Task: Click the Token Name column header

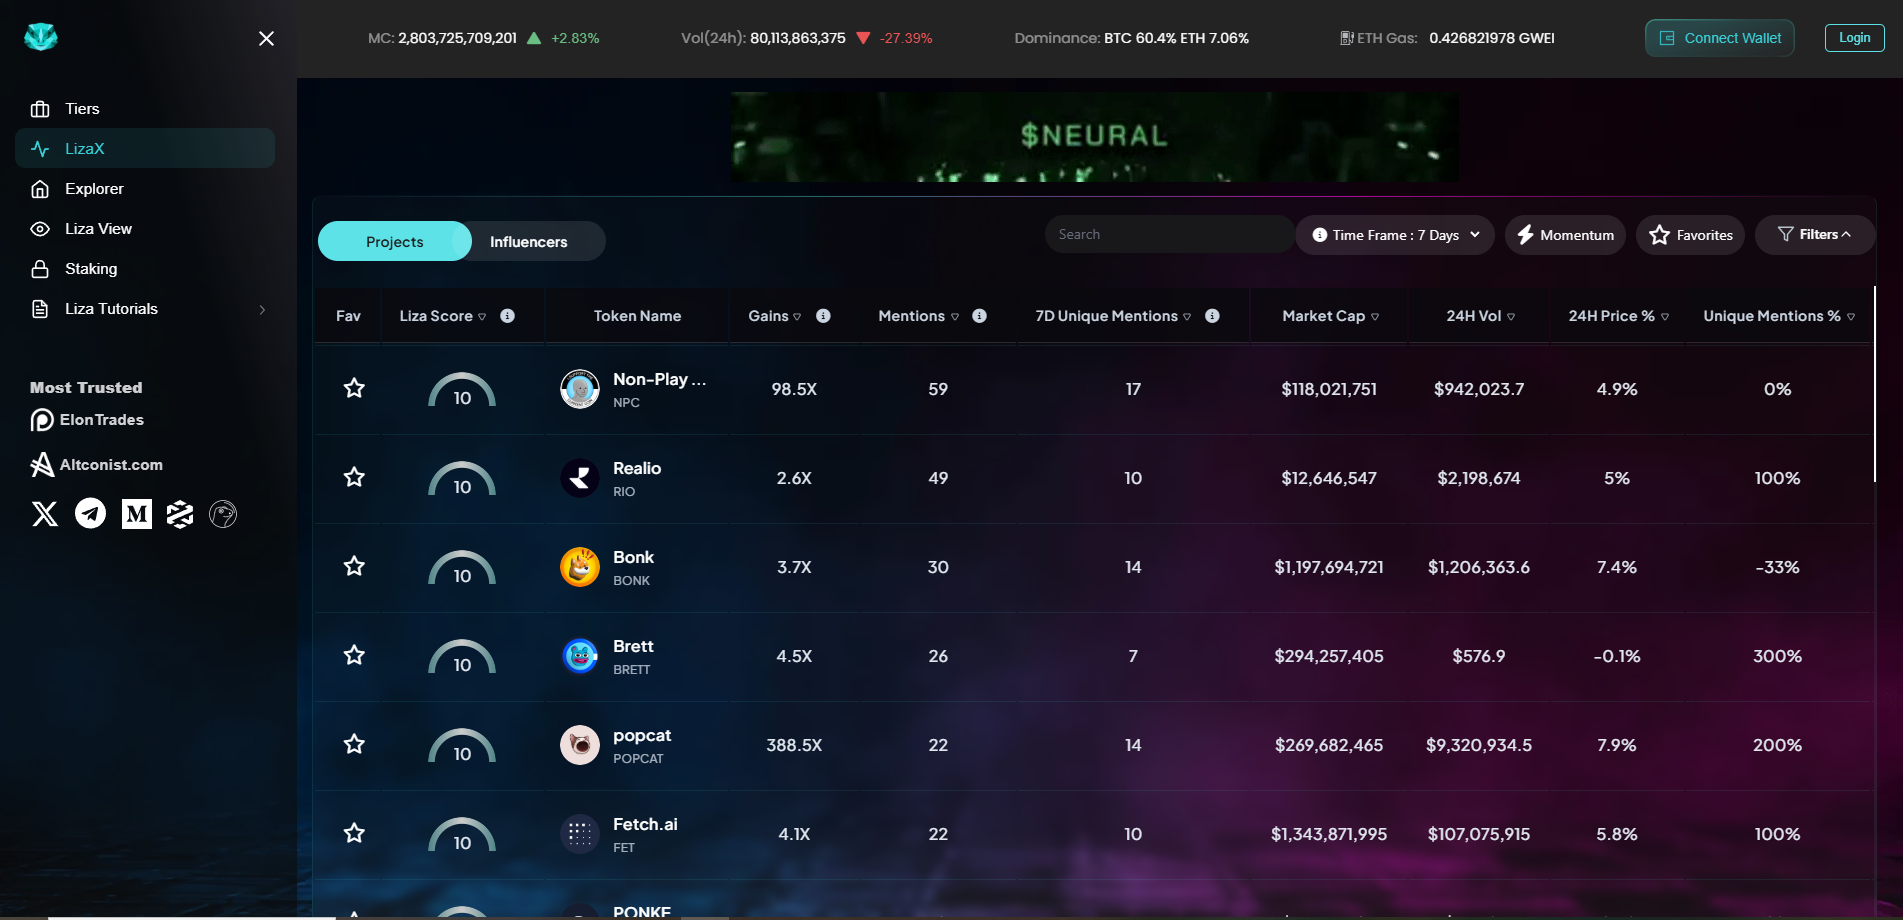Action: [637, 316]
